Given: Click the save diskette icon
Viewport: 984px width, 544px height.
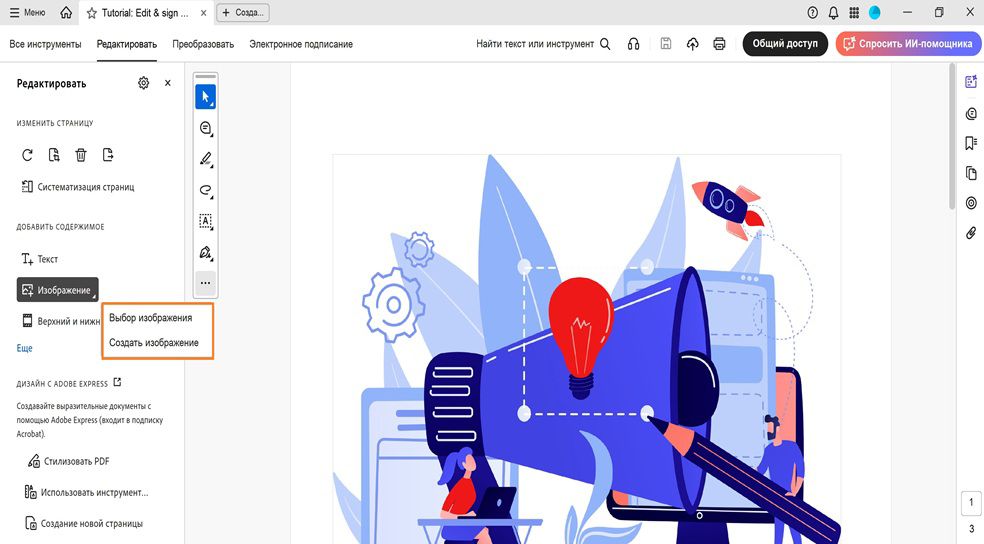Looking at the screenshot, I should 666,44.
